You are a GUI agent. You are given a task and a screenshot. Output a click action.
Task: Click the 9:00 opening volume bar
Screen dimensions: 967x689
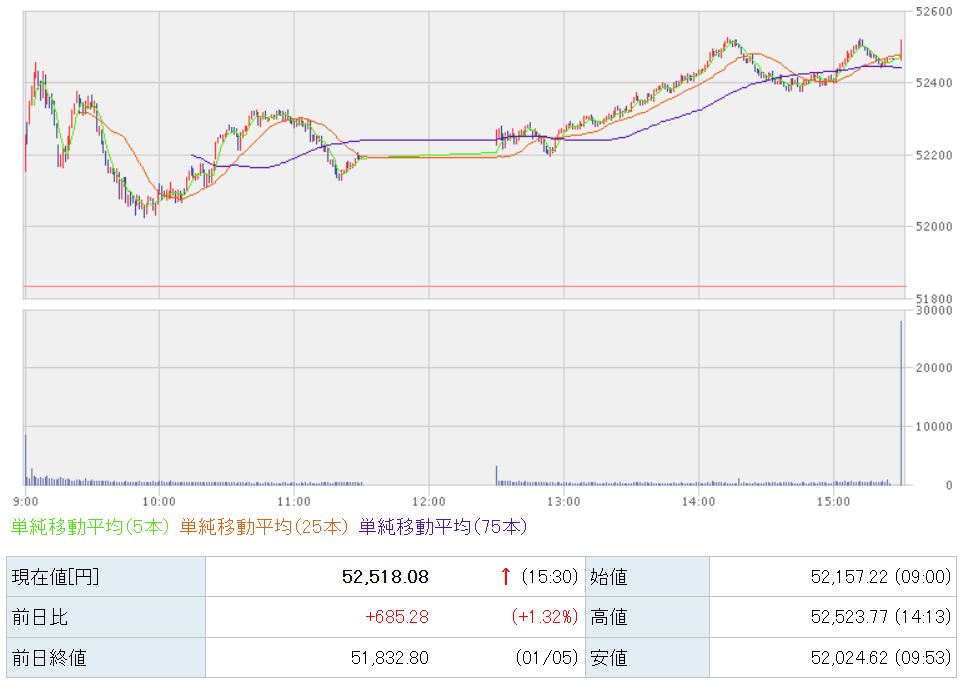tap(26, 462)
